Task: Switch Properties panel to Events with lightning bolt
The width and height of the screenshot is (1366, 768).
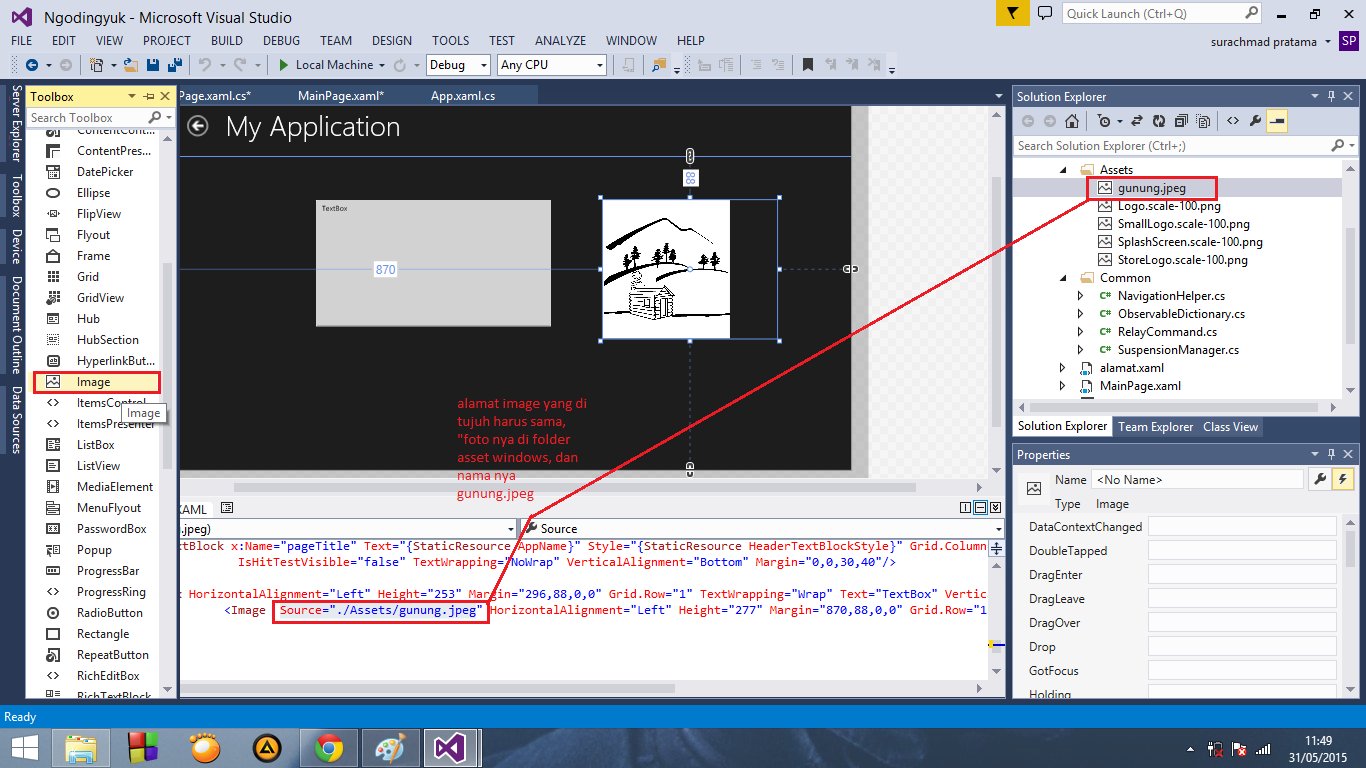Action: pos(1344,478)
